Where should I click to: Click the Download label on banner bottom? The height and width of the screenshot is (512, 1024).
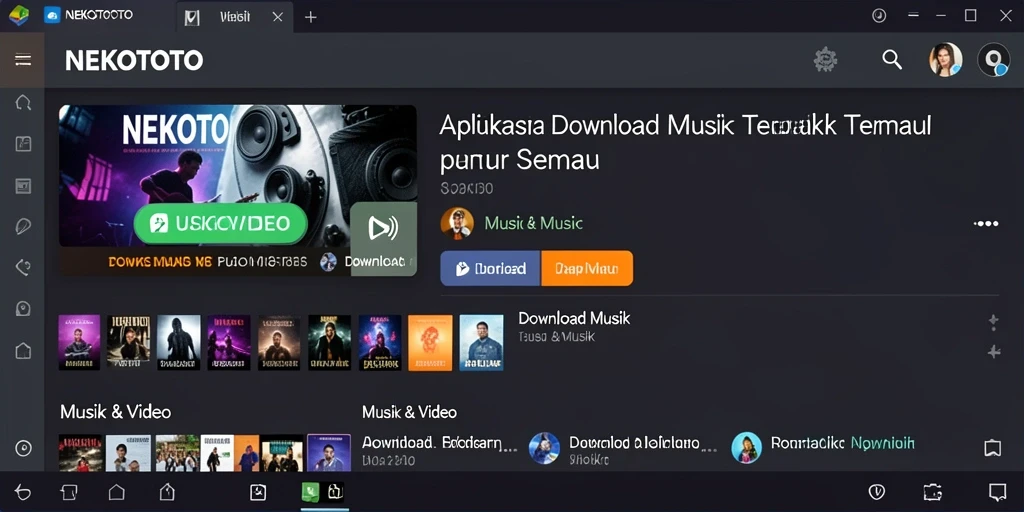coord(376,261)
